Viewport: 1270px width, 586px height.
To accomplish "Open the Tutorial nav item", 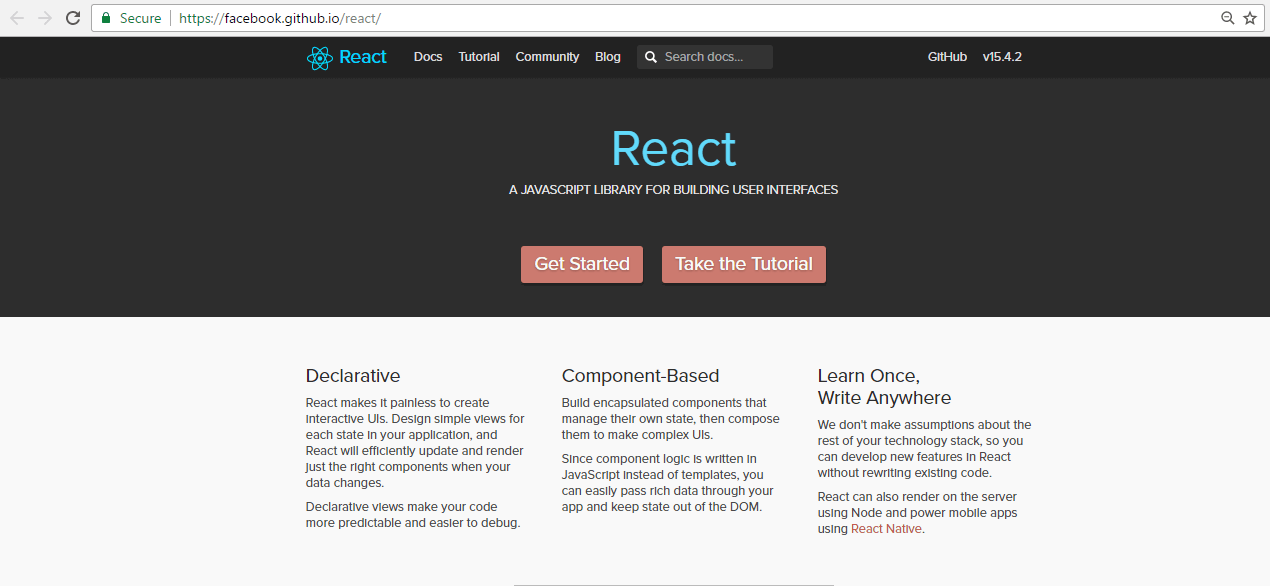I will click(x=479, y=57).
